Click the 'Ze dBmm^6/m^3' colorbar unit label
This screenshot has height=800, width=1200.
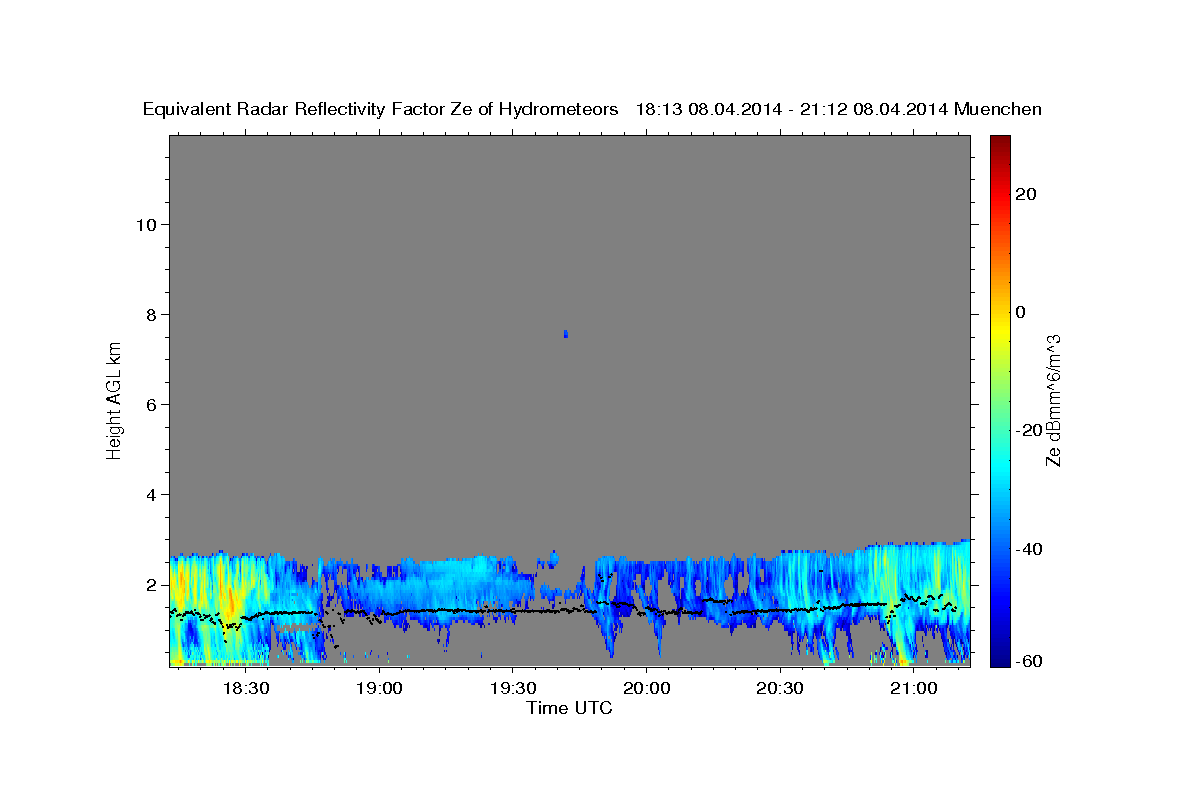pos(1053,400)
